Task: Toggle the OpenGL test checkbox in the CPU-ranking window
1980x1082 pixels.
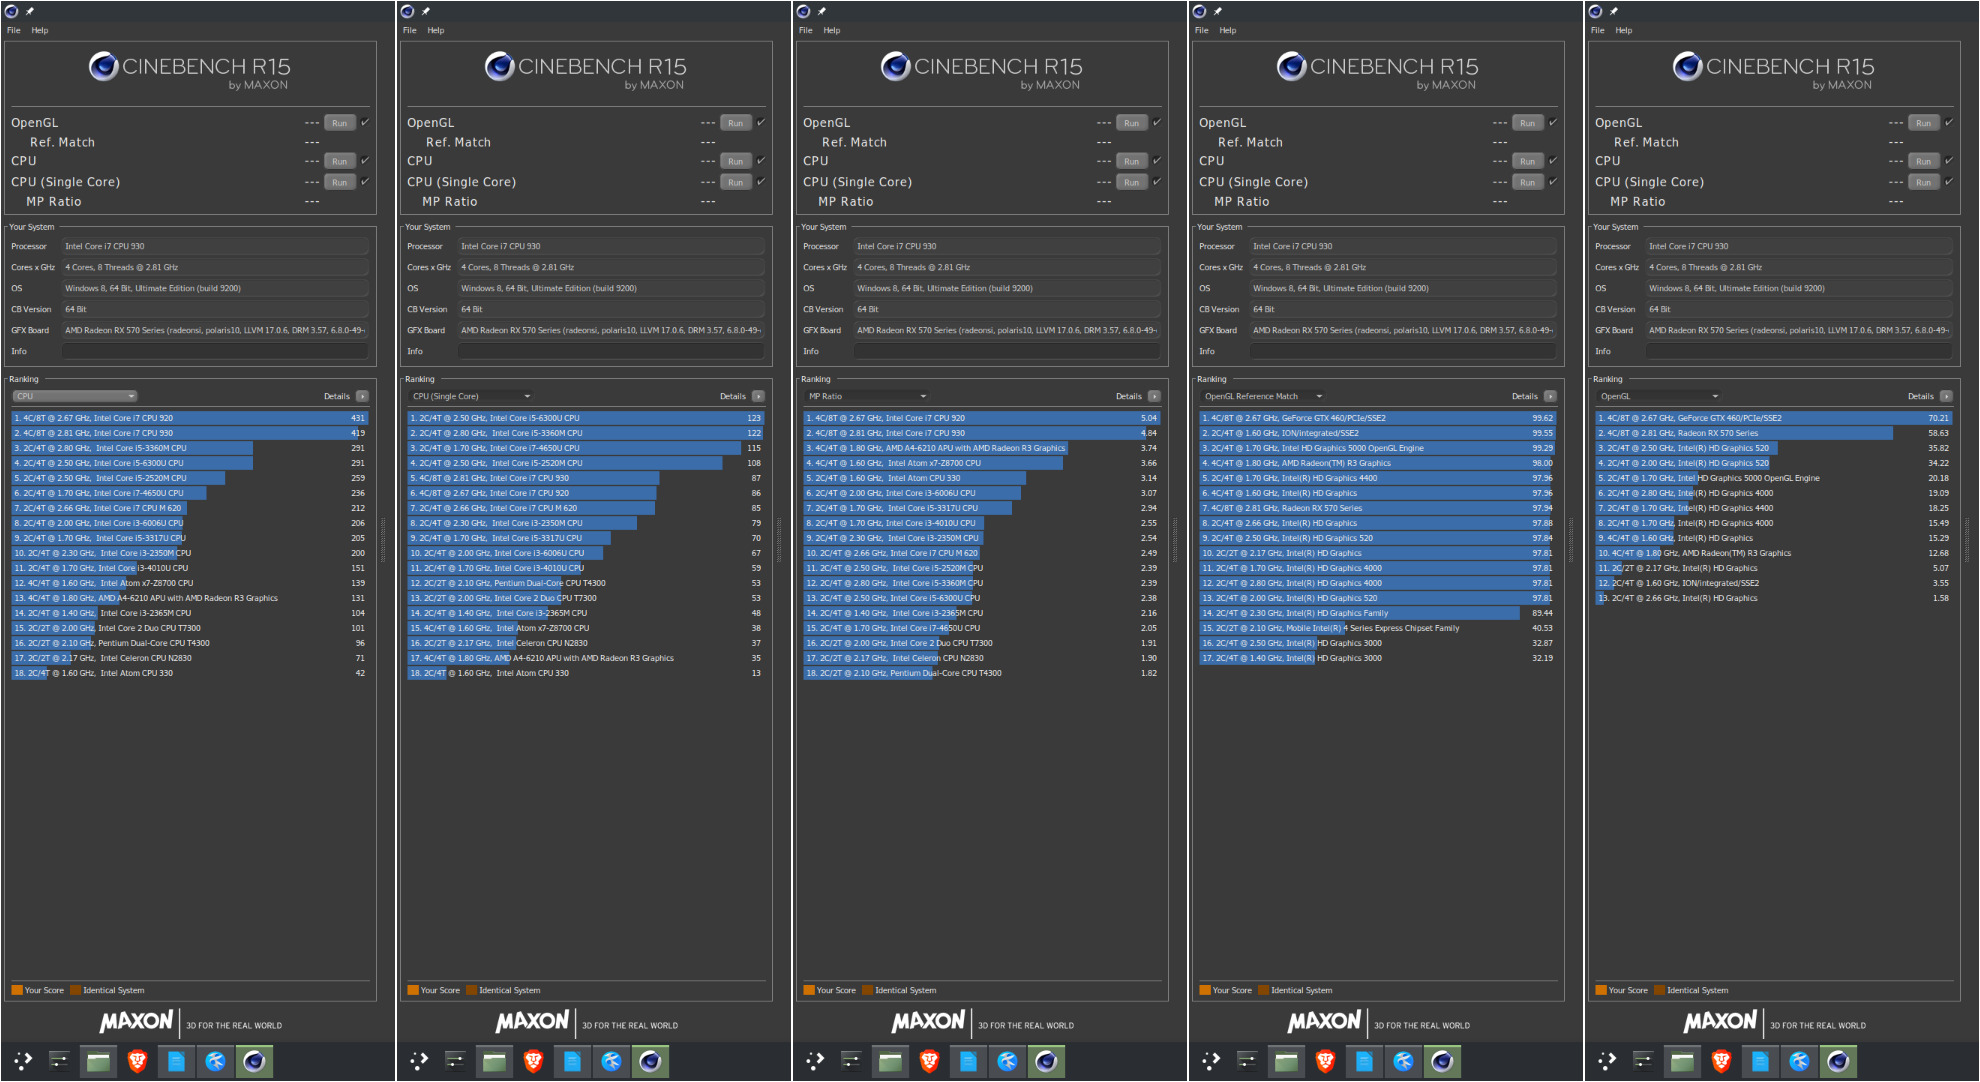Action: click(x=365, y=122)
